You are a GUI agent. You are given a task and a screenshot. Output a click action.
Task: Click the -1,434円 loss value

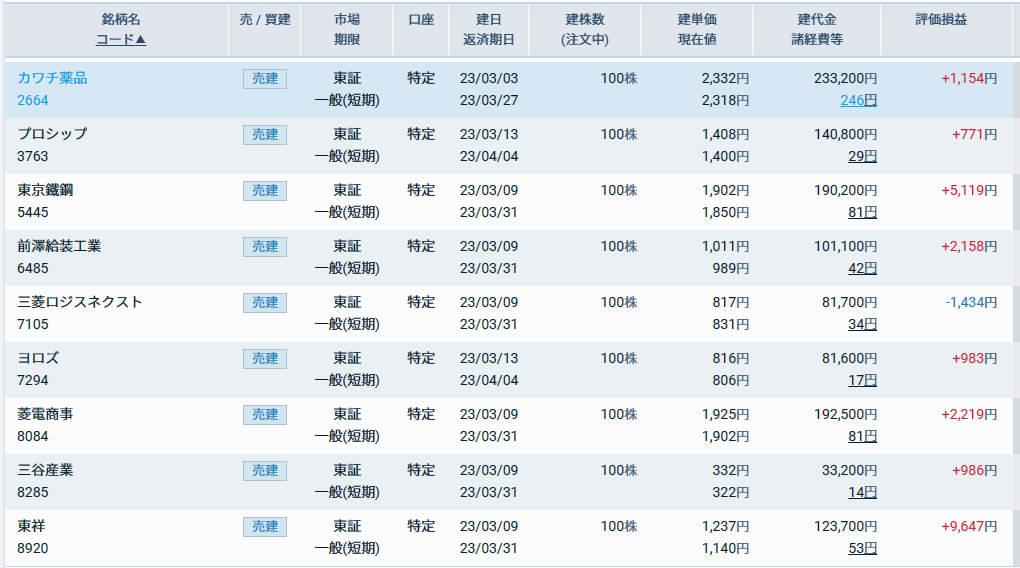point(971,302)
